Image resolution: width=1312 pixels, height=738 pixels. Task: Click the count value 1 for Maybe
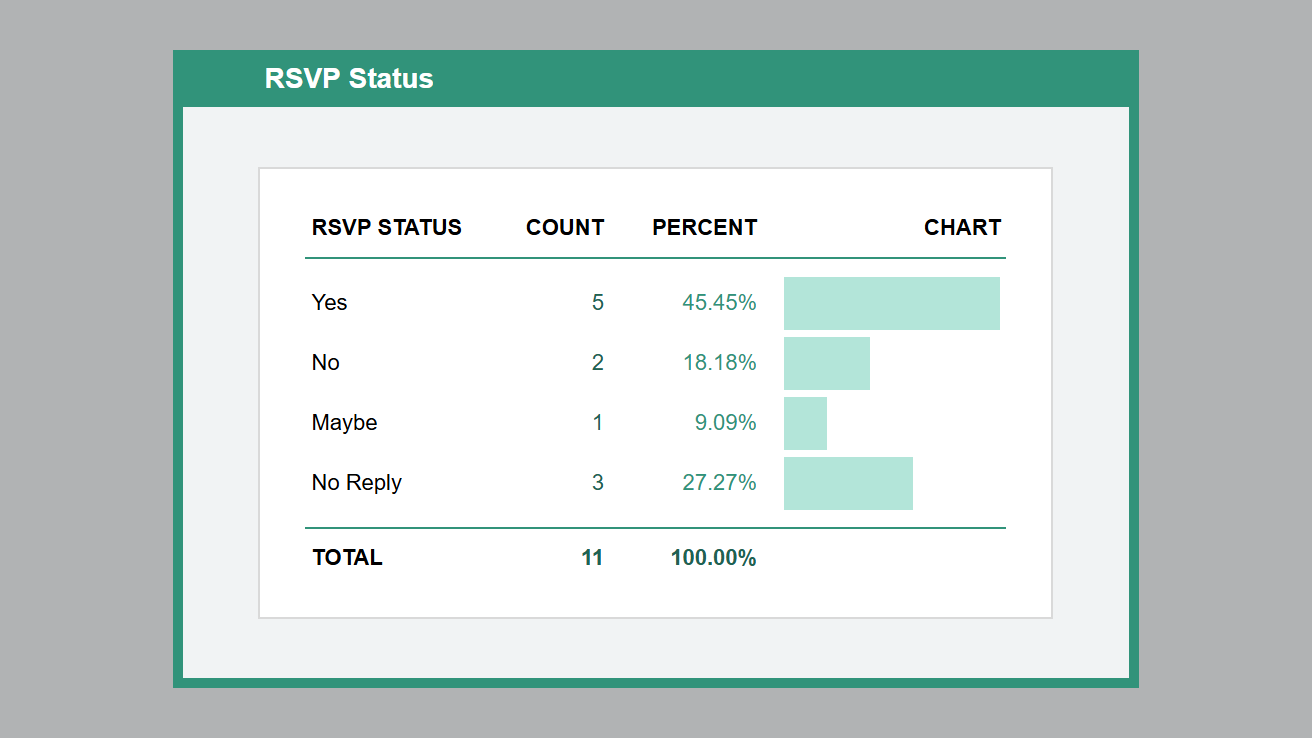[x=597, y=422]
